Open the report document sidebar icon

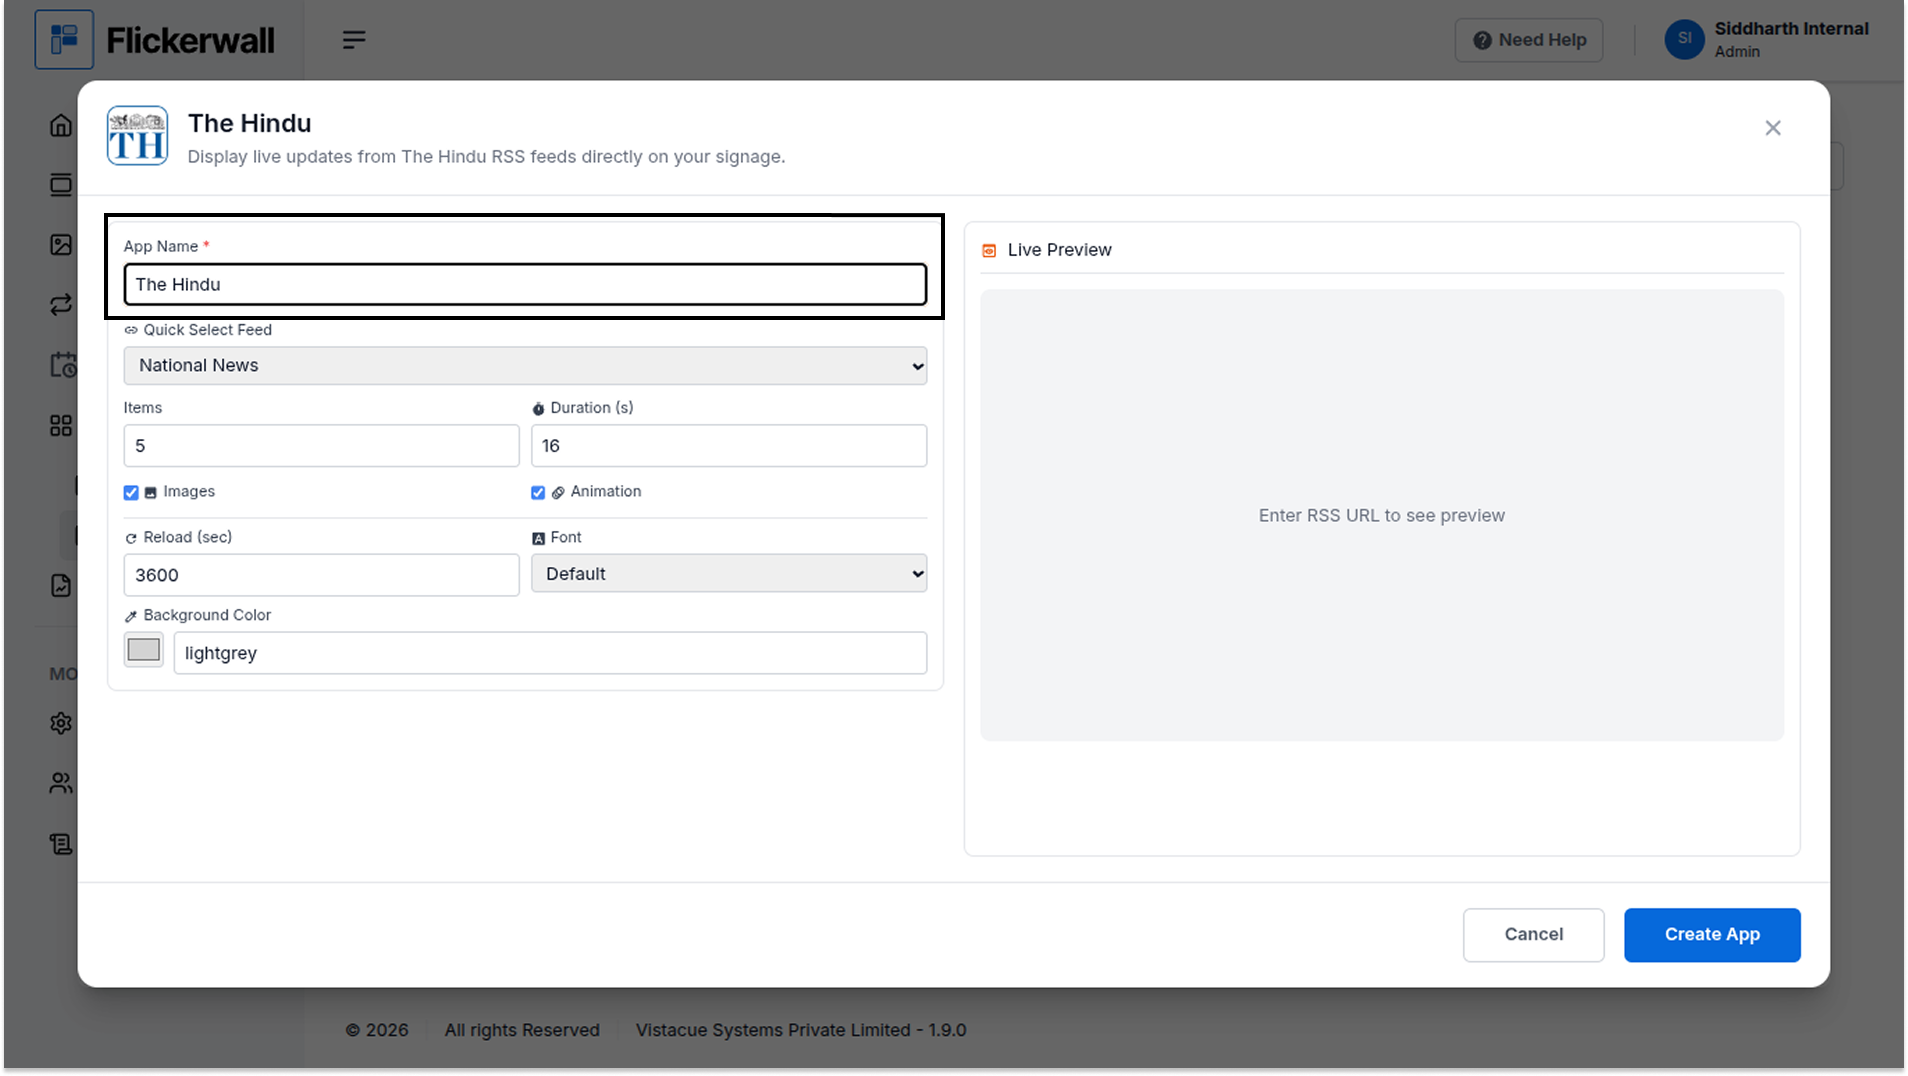click(61, 586)
